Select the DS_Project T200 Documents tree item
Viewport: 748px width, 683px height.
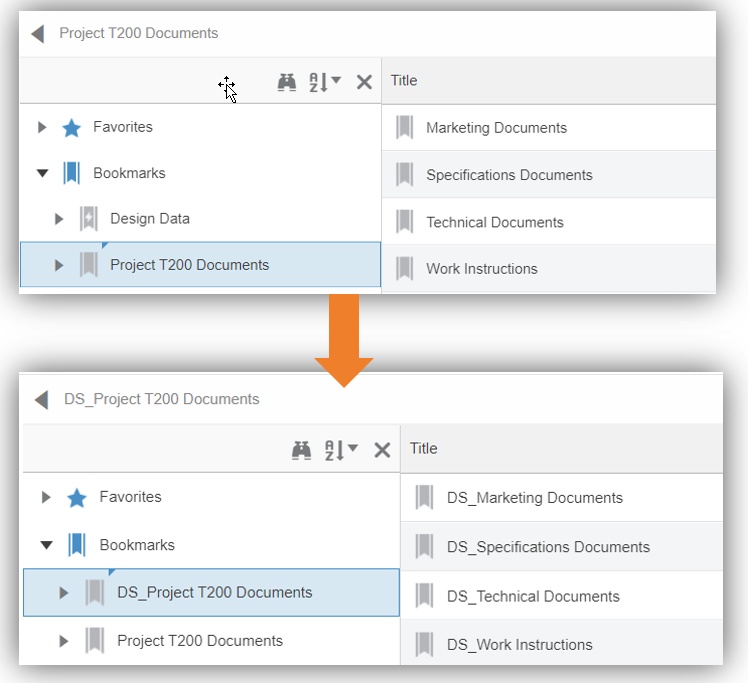point(214,593)
